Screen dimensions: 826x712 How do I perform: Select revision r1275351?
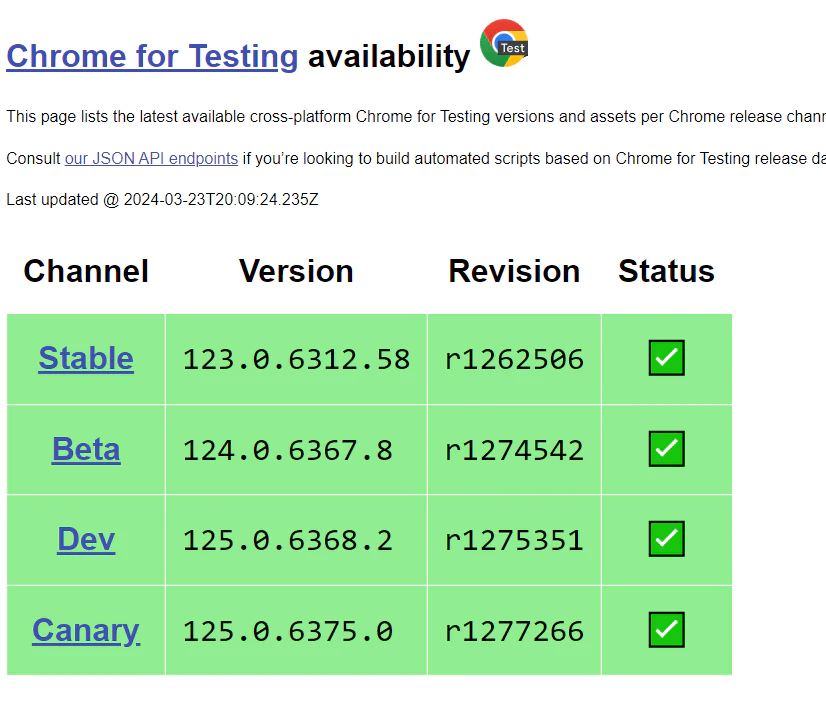pos(514,541)
